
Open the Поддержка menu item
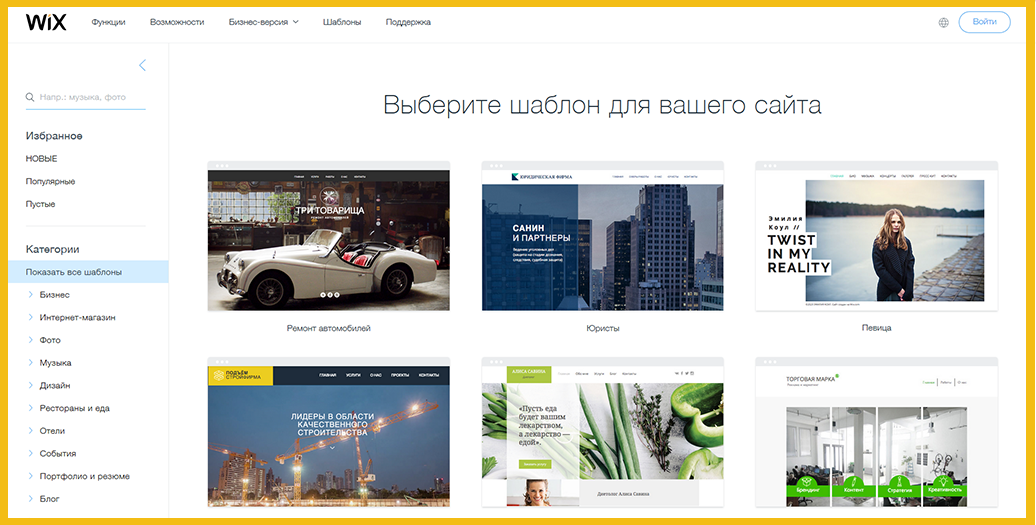[408, 22]
